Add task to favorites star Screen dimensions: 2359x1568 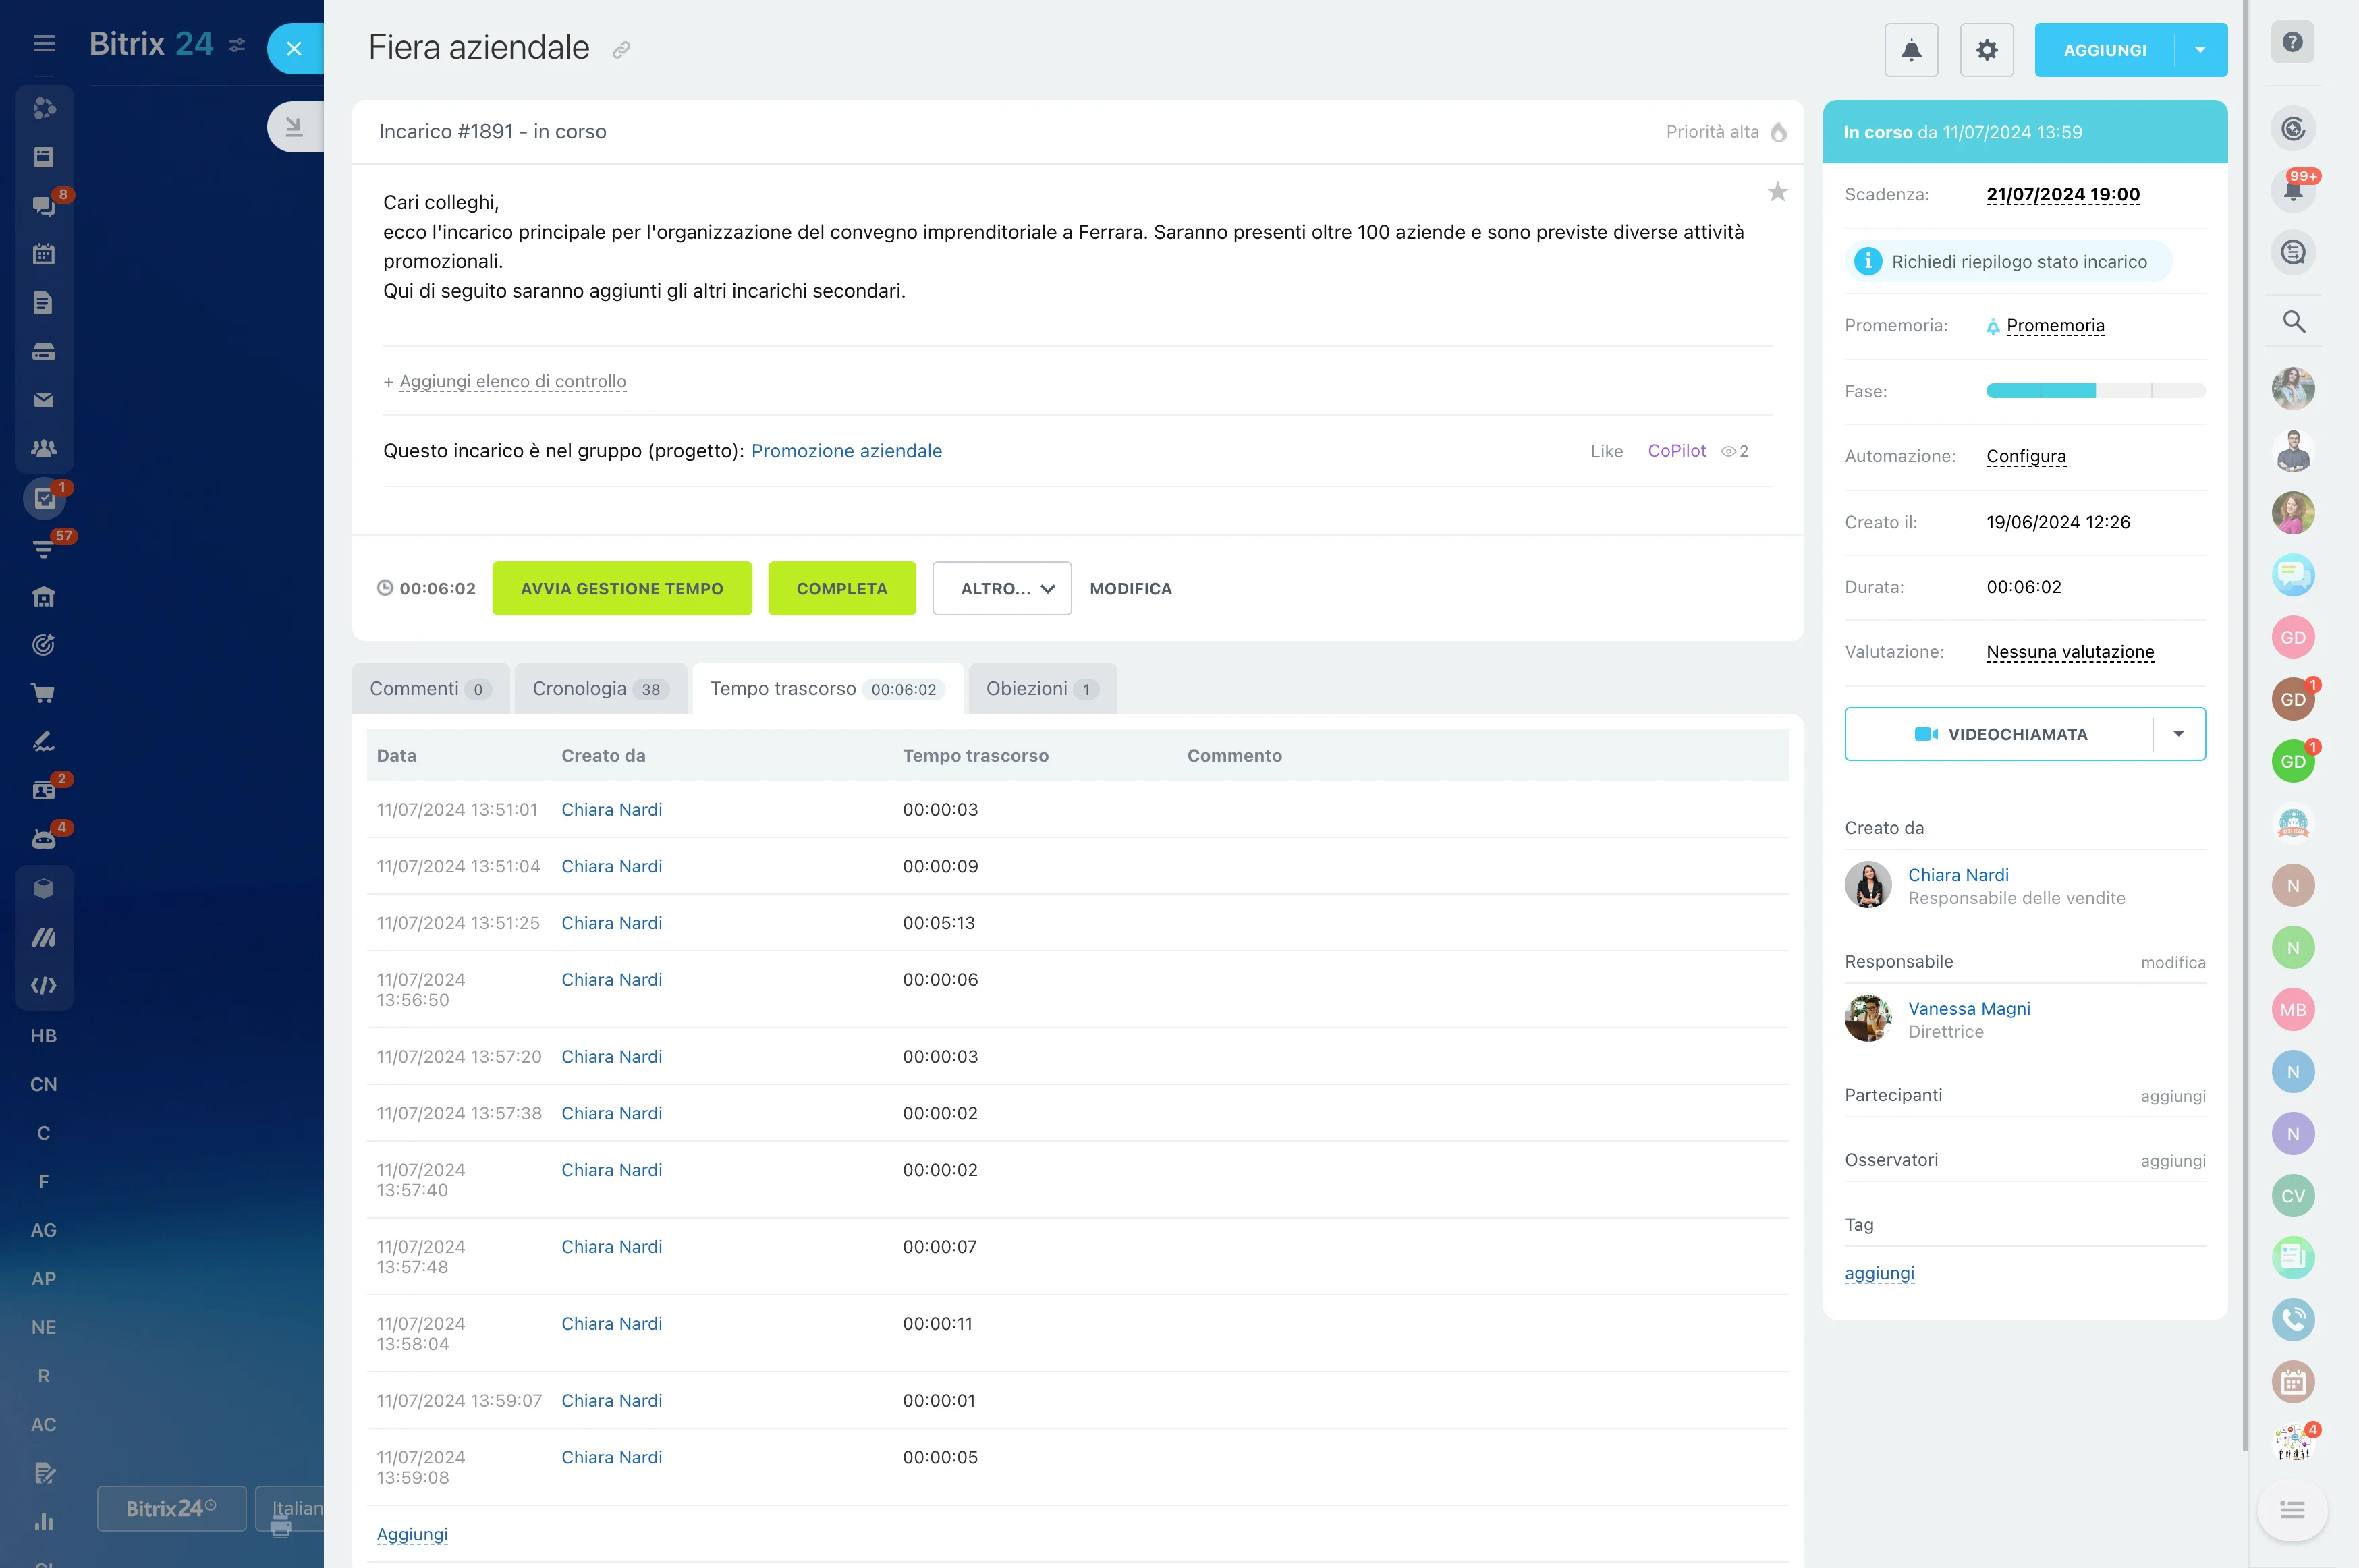1777,192
